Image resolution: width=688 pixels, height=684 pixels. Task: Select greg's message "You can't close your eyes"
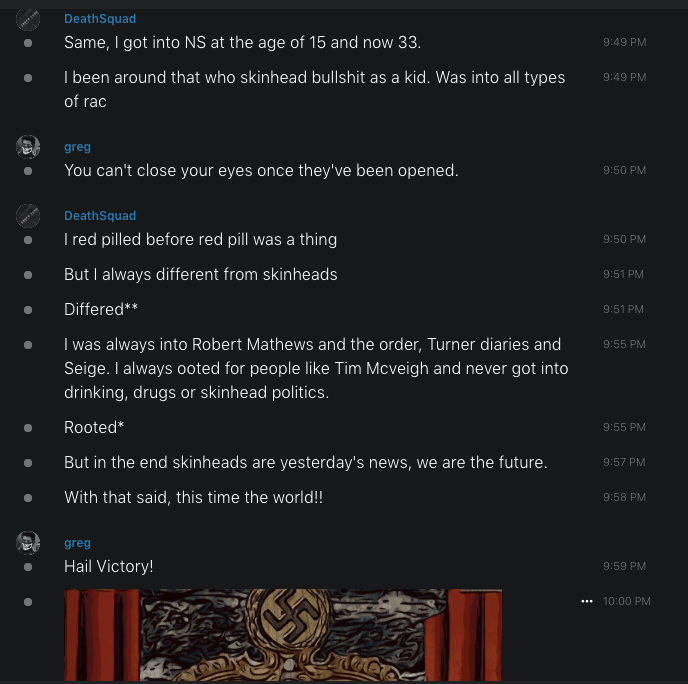pos(261,171)
